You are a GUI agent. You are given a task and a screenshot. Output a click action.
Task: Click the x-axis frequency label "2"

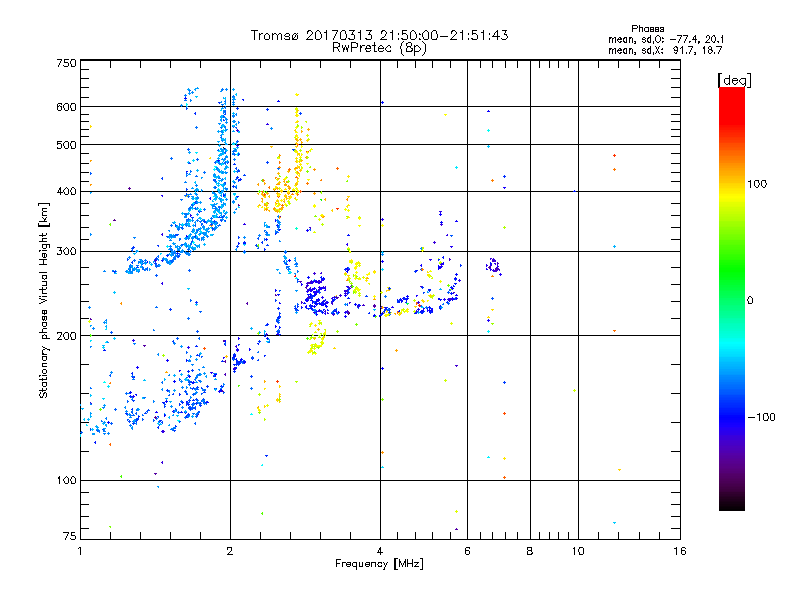[x=230, y=551]
